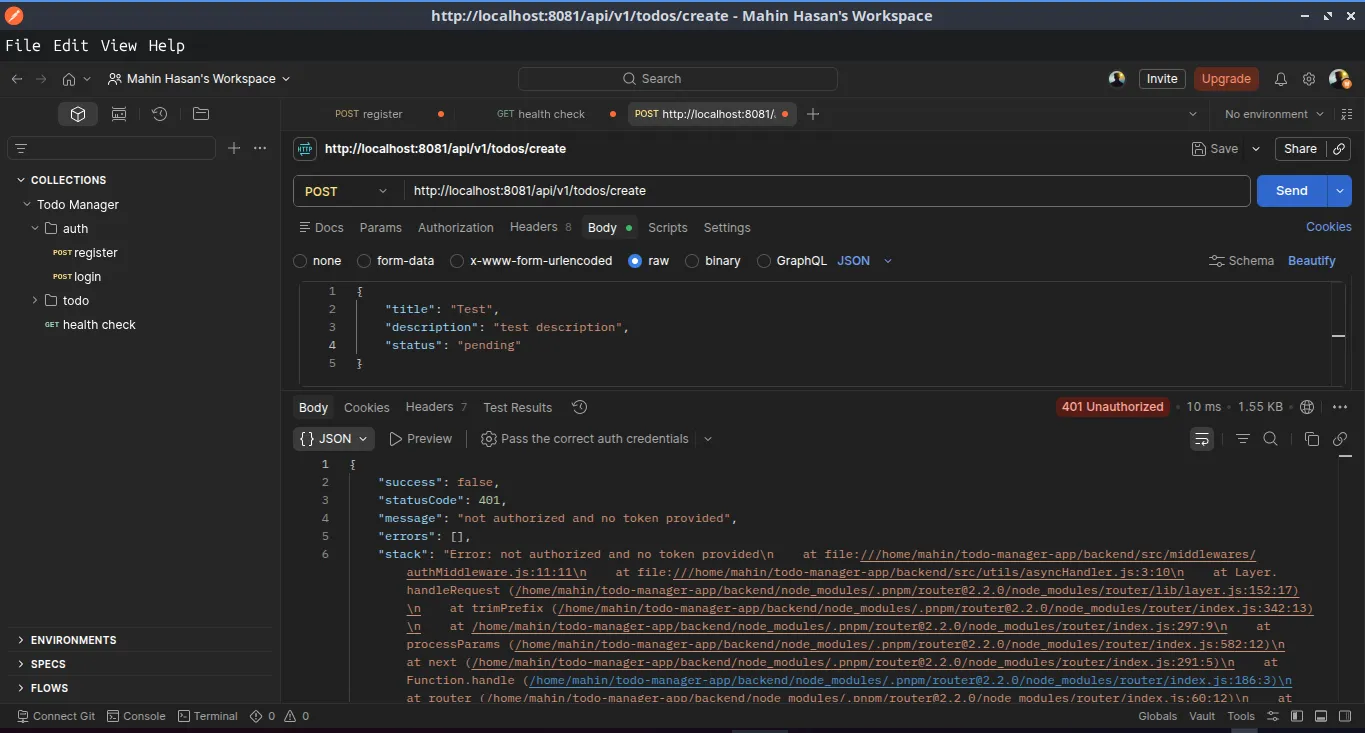
Task: Click the Beautify link
Action: pos(1312,261)
